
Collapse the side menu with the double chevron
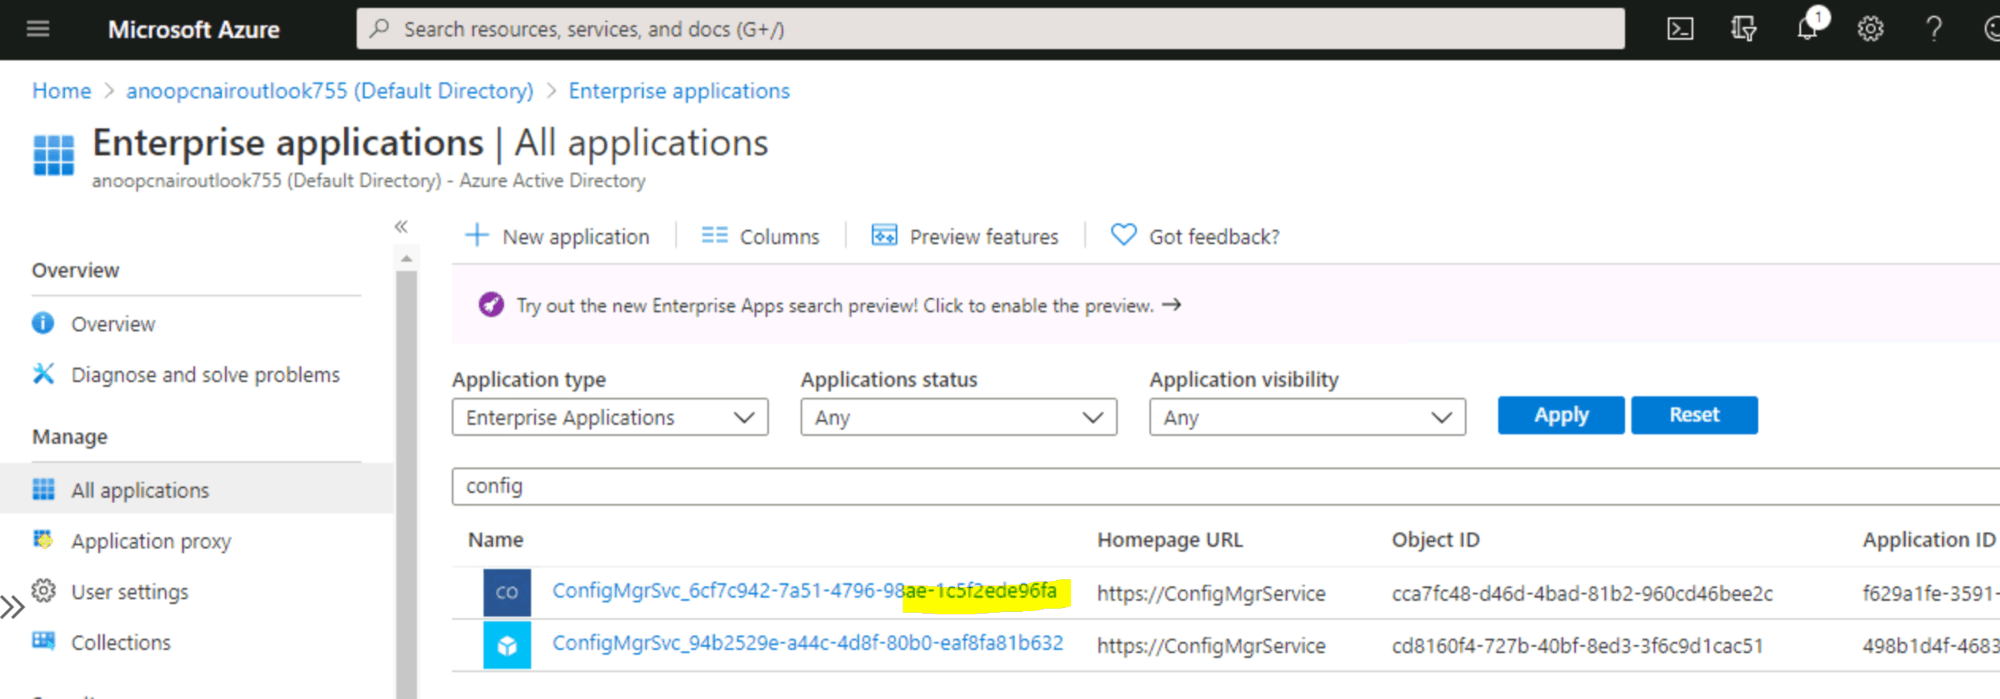(401, 227)
